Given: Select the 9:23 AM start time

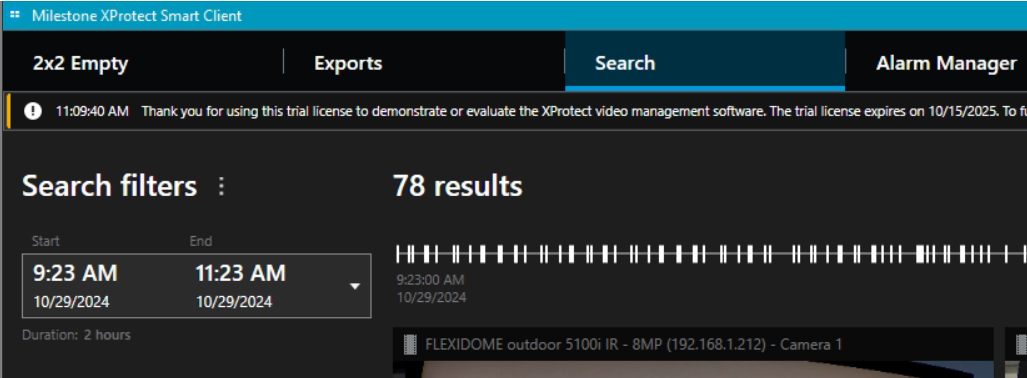Looking at the screenshot, I should [75, 273].
